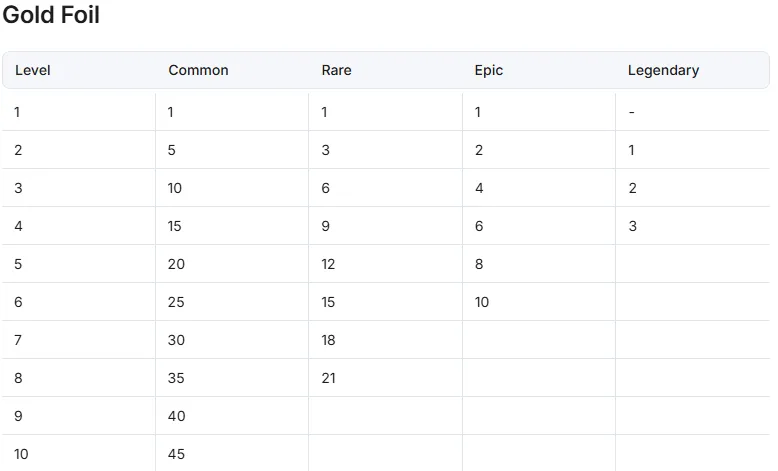Select Common value 35 at level 8
This screenshot has height=471, width=778.
click(176, 378)
